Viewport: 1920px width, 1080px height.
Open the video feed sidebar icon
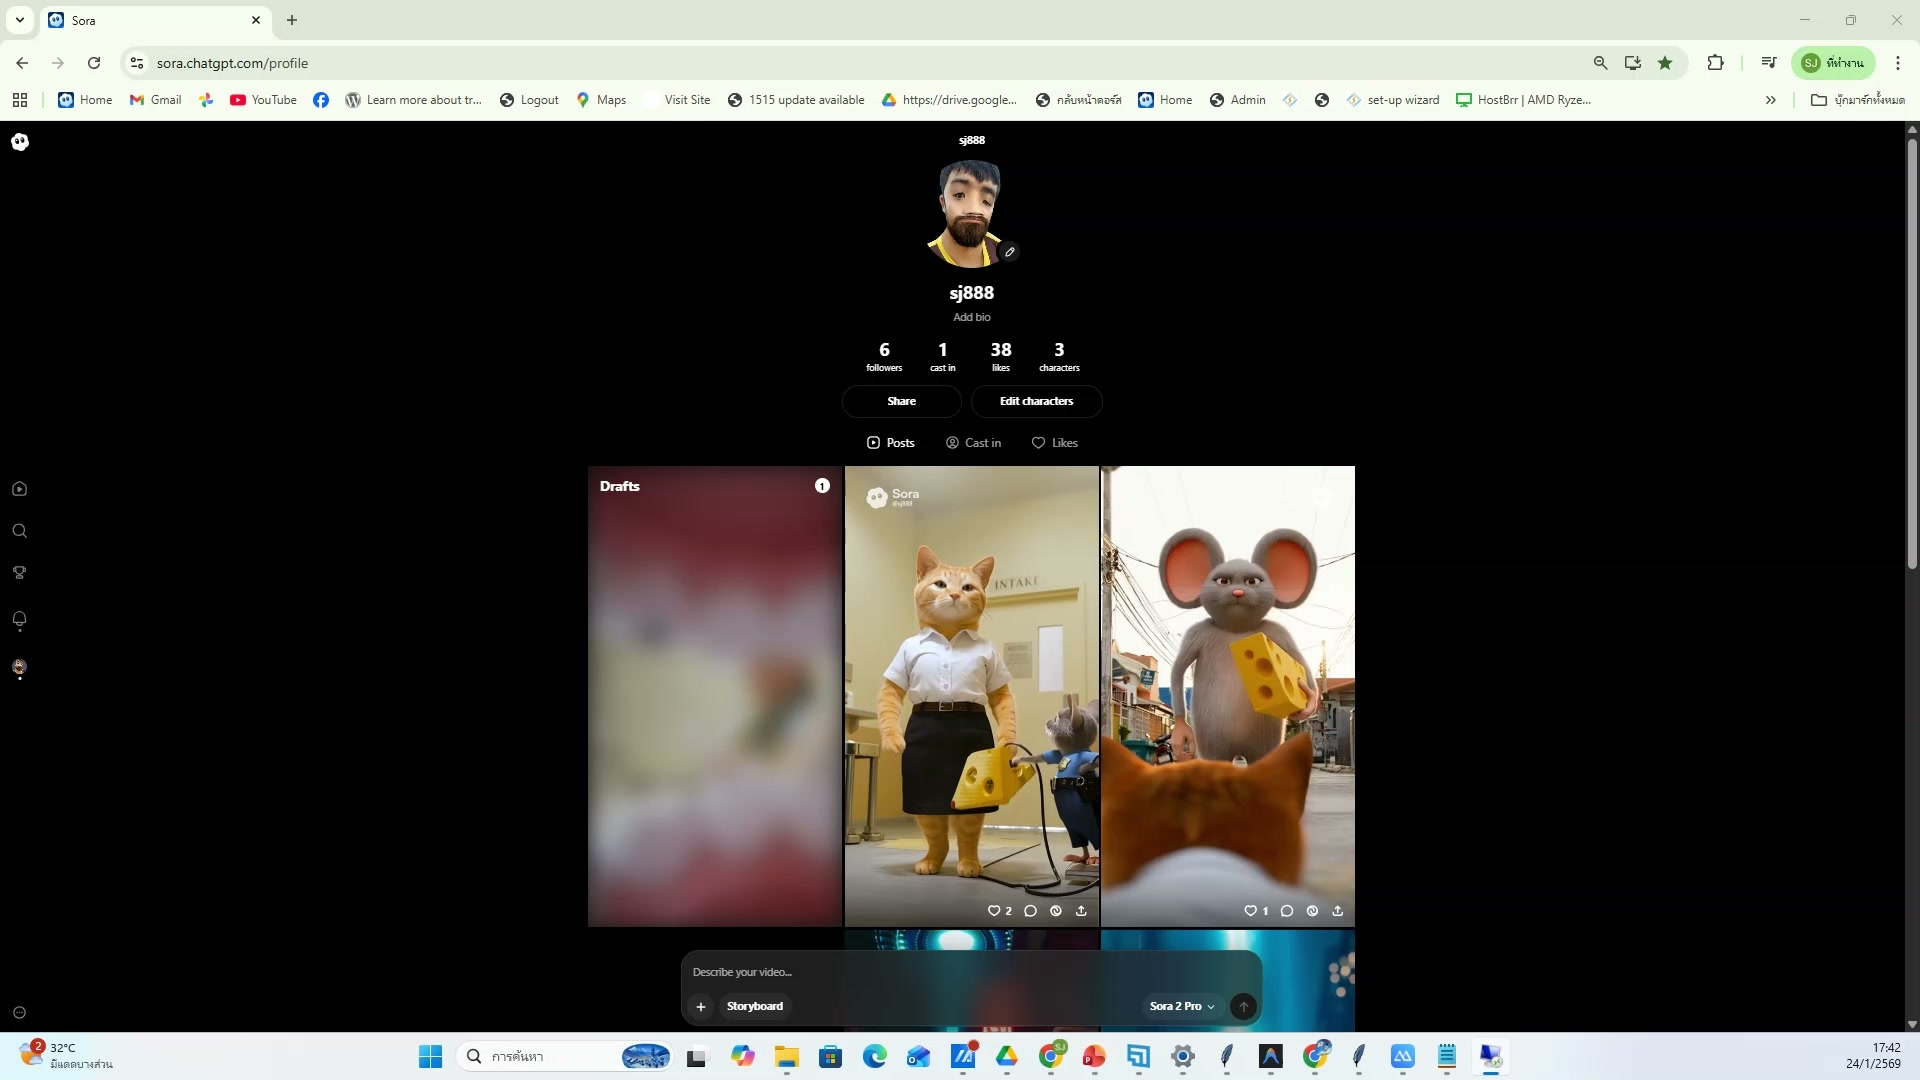click(x=19, y=489)
